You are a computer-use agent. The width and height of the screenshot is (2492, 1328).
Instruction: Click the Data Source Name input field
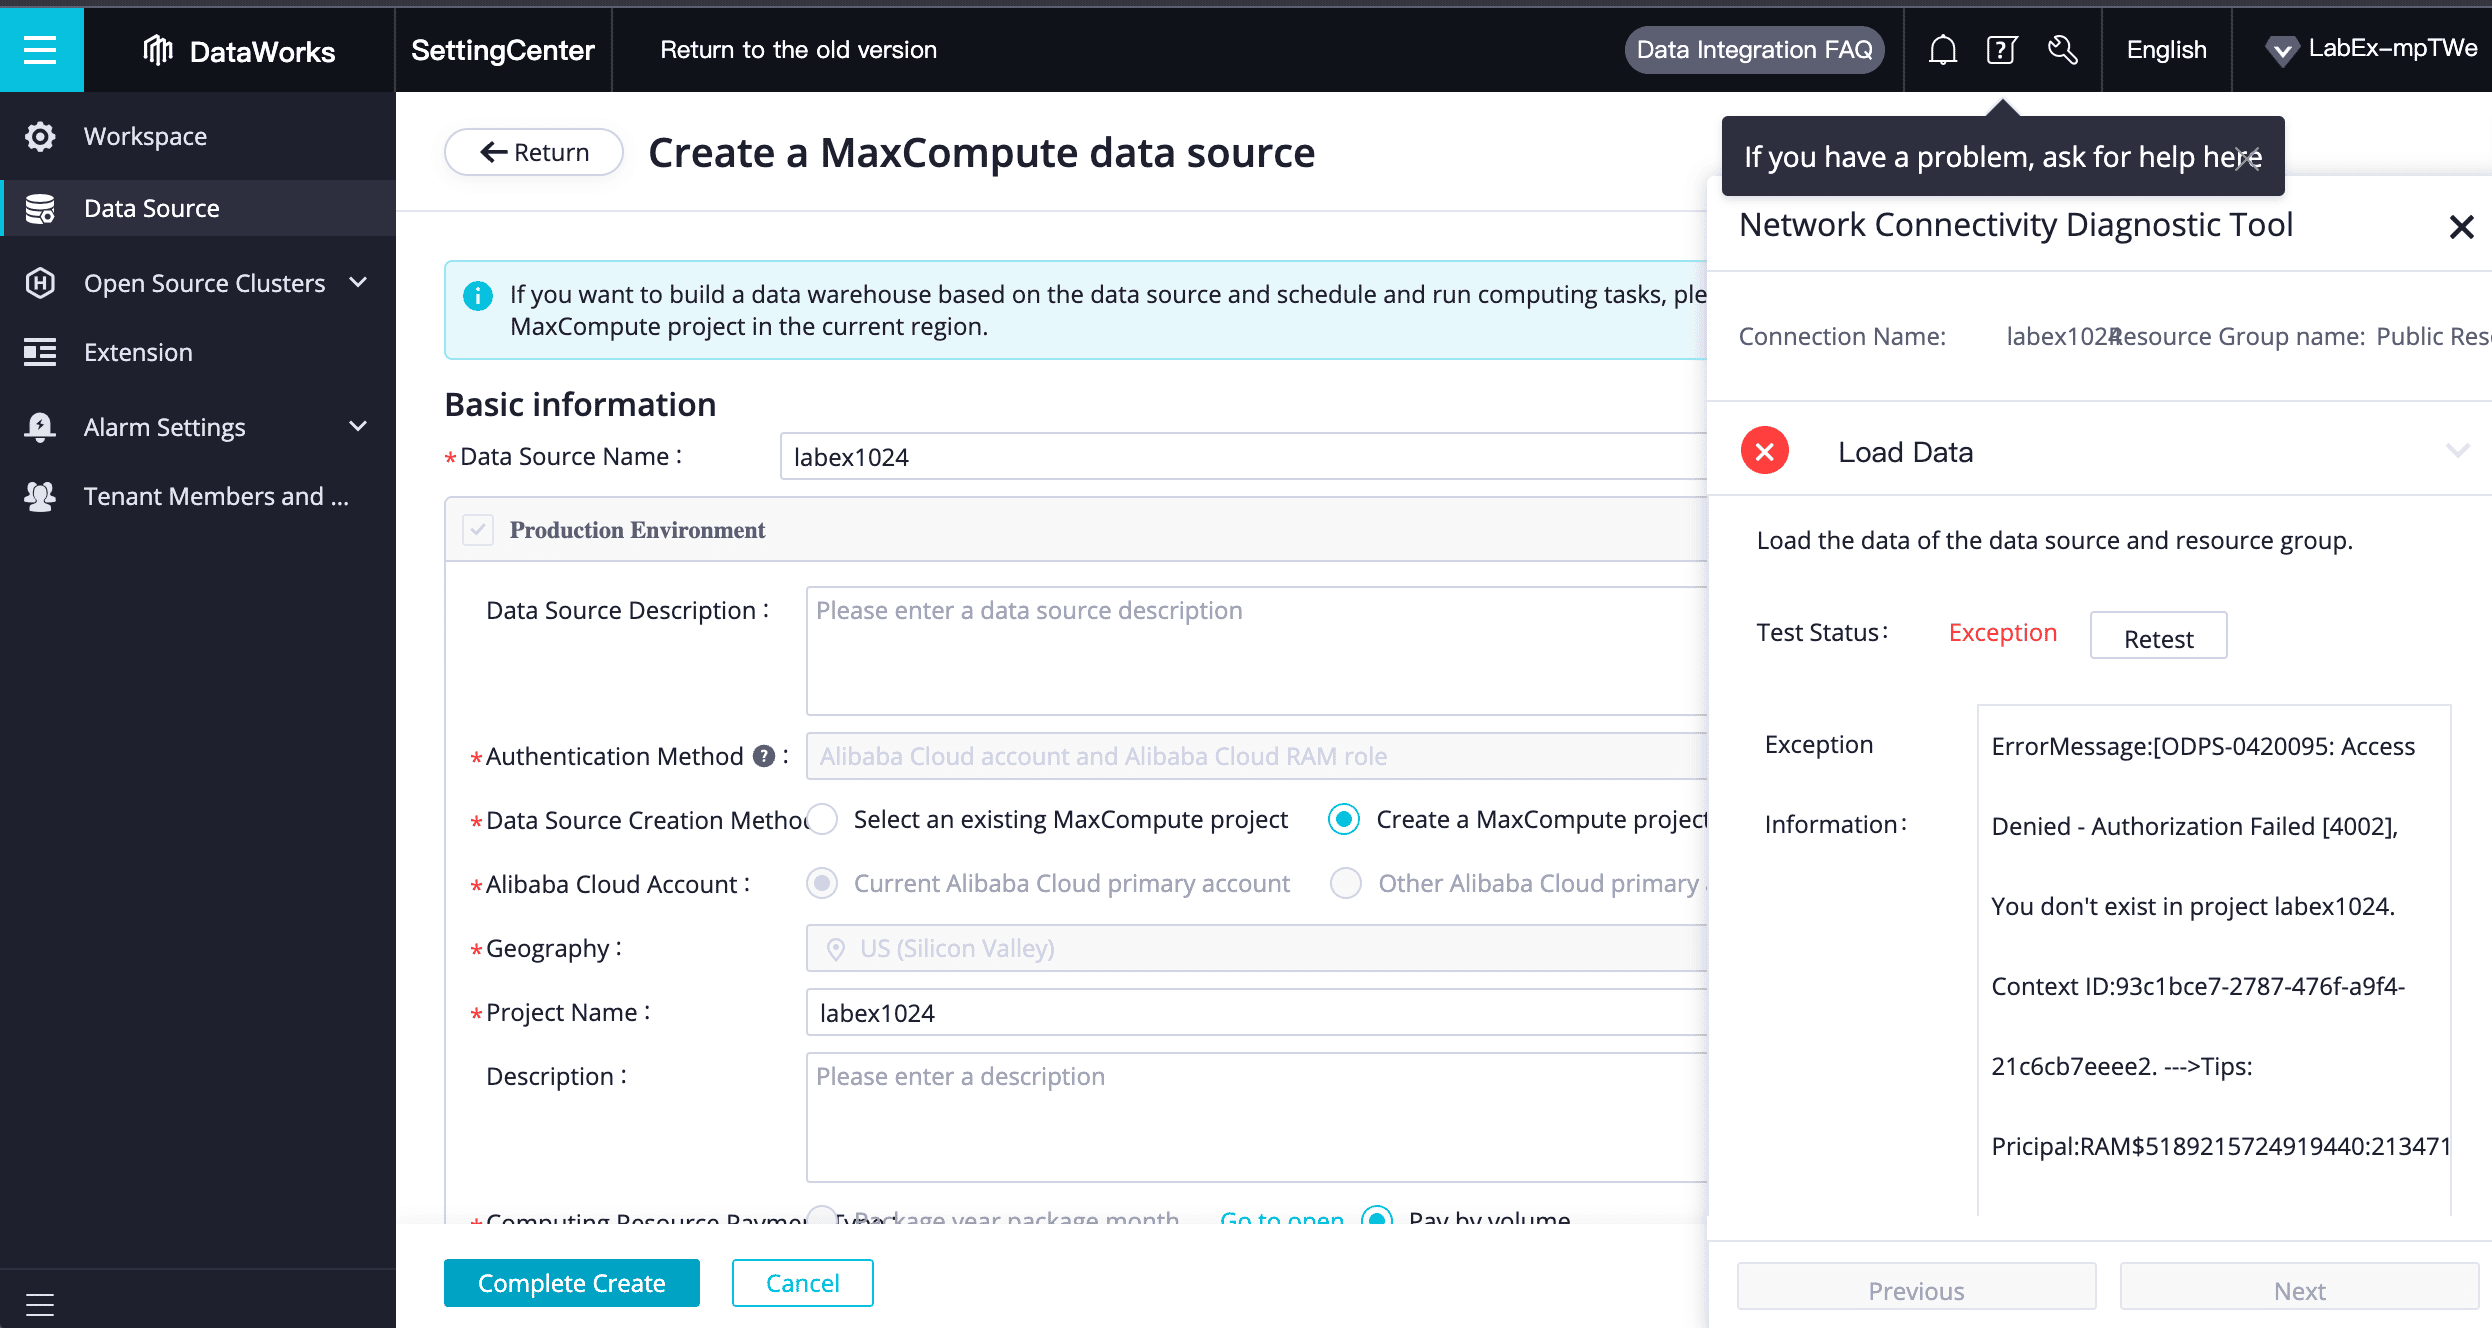pos(1243,457)
